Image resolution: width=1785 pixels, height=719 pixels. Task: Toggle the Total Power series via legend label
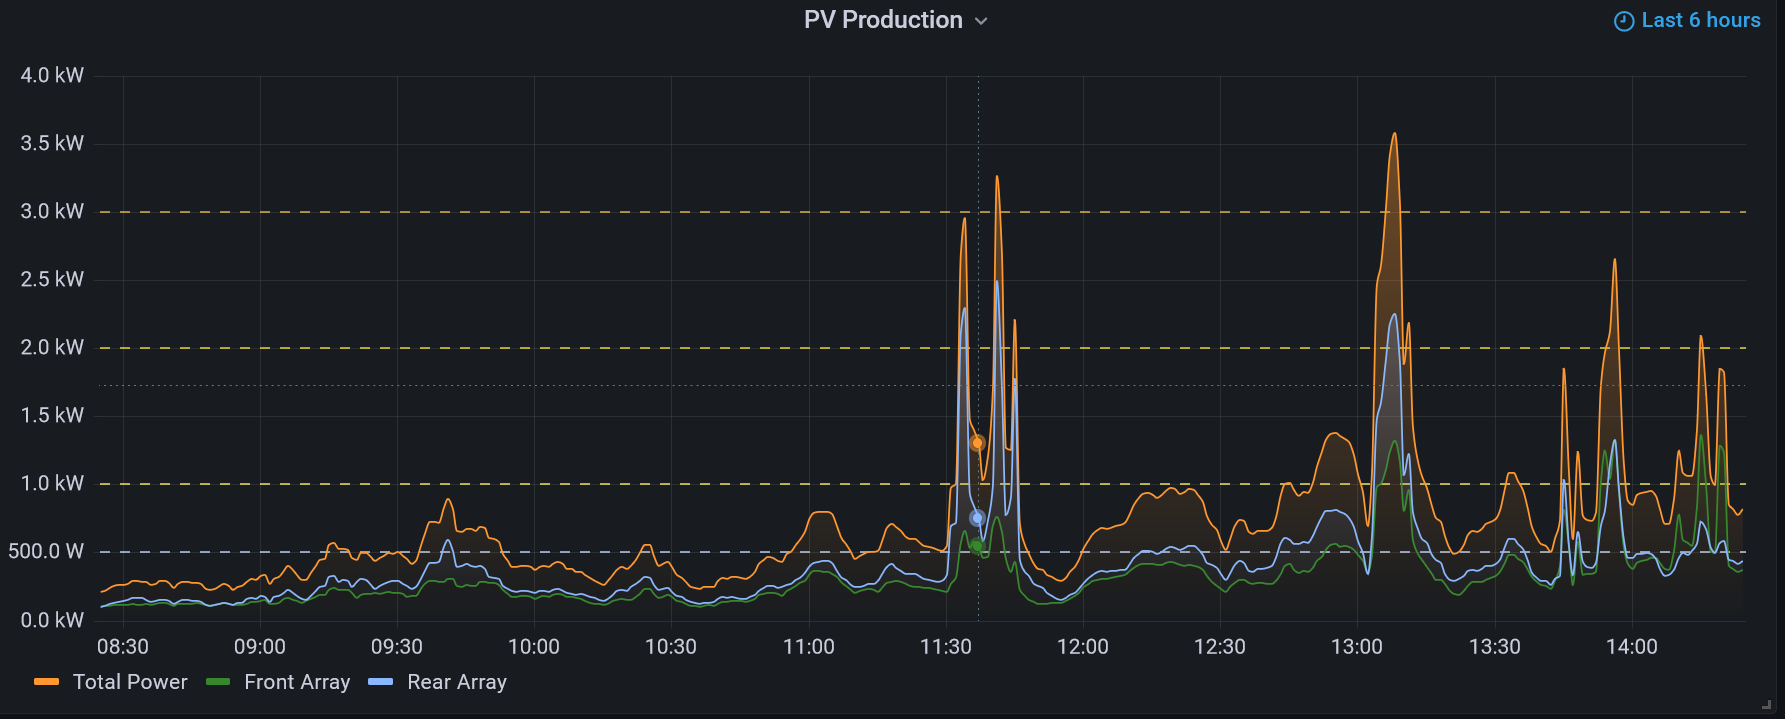[x=130, y=682]
